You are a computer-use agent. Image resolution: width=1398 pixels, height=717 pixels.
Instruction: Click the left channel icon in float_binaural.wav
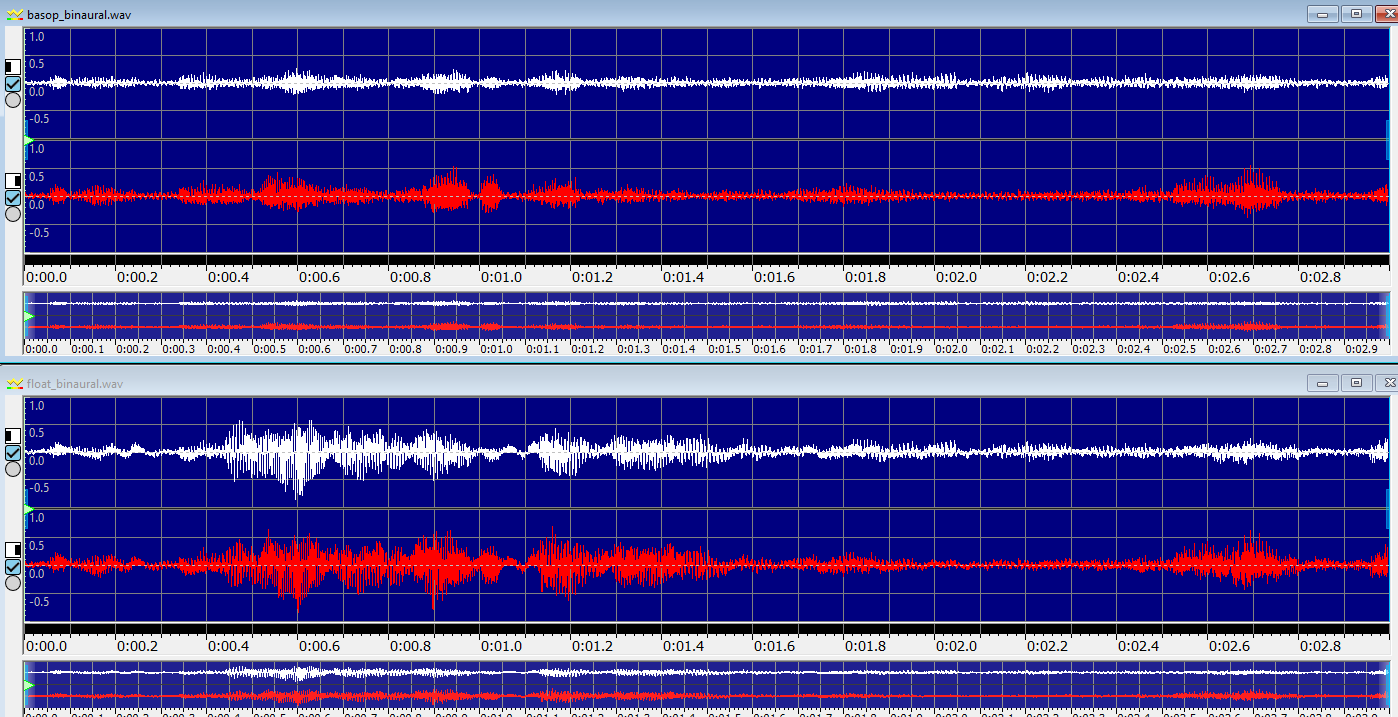[12, 436]
